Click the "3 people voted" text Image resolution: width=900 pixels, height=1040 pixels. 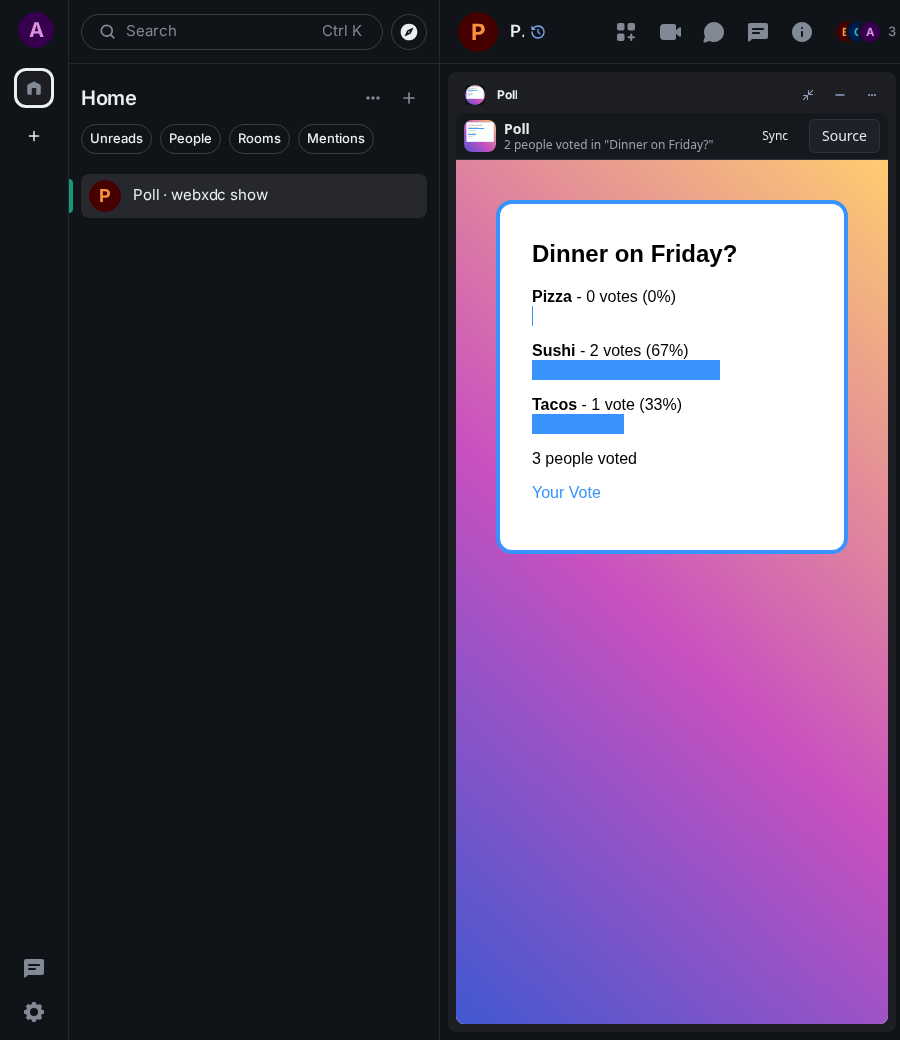(584, 458)
